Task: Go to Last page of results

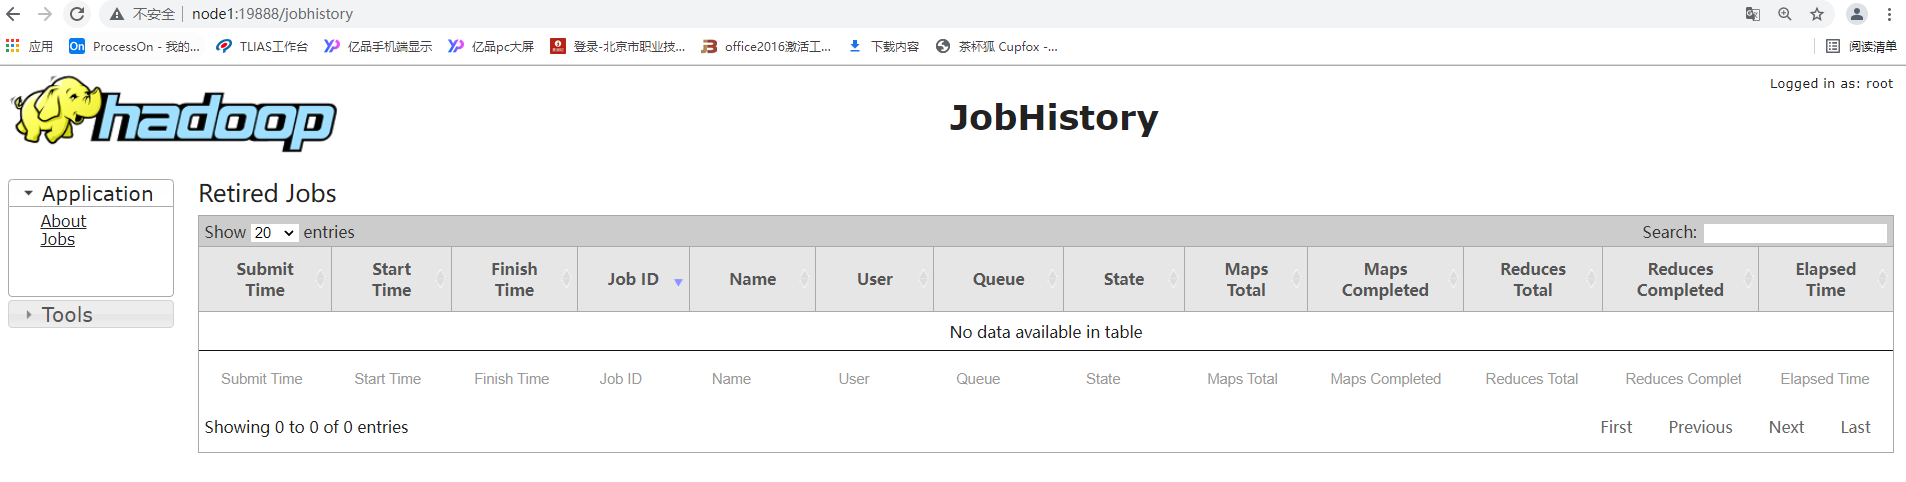Action: coord(1855,427)
